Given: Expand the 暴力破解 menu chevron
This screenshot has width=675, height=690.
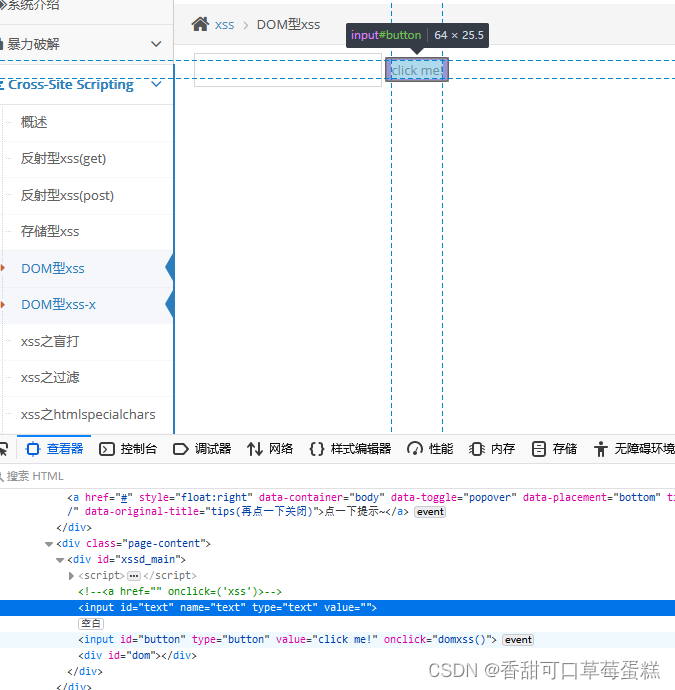Looking at the screenshot, I should pyautogui.click(x=156, y=44).
